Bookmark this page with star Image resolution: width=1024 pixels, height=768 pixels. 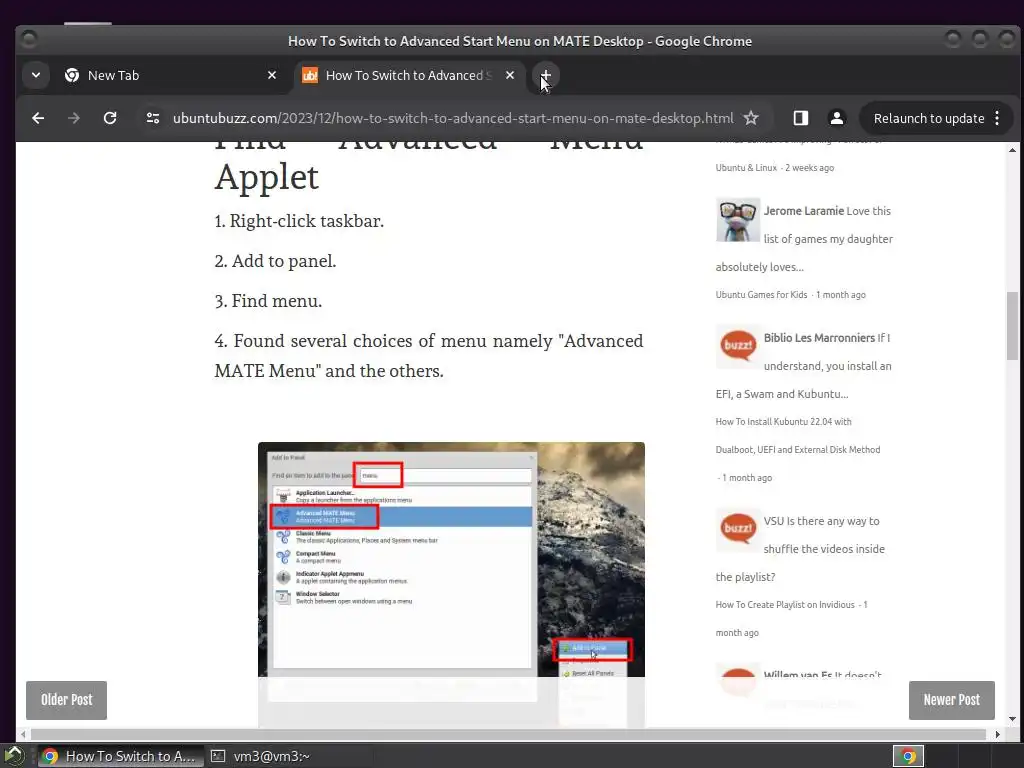(x=751, y=118)
